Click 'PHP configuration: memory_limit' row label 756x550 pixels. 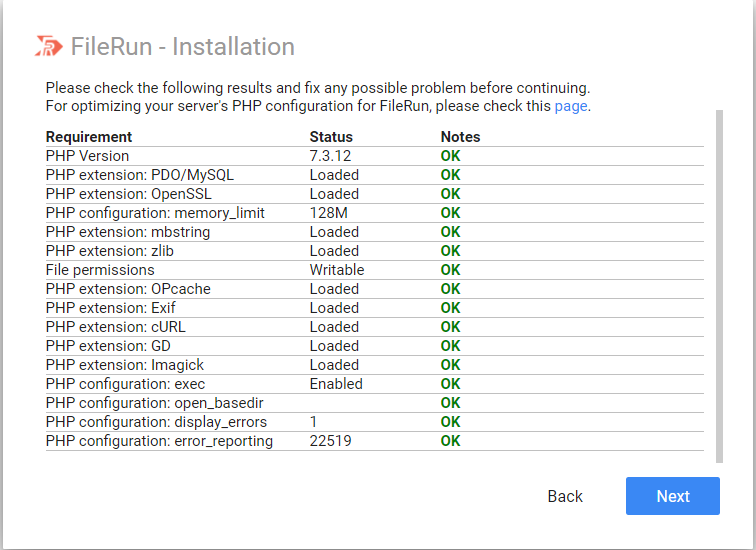tap(155, 213)
